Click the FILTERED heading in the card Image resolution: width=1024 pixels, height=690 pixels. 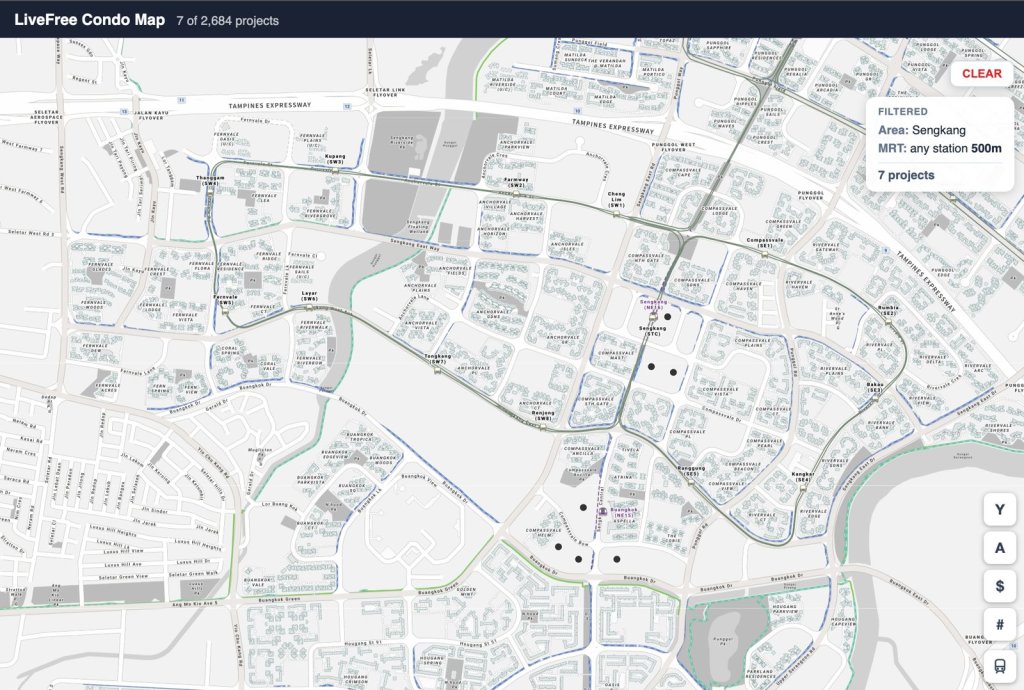click(x=903, y=112)
